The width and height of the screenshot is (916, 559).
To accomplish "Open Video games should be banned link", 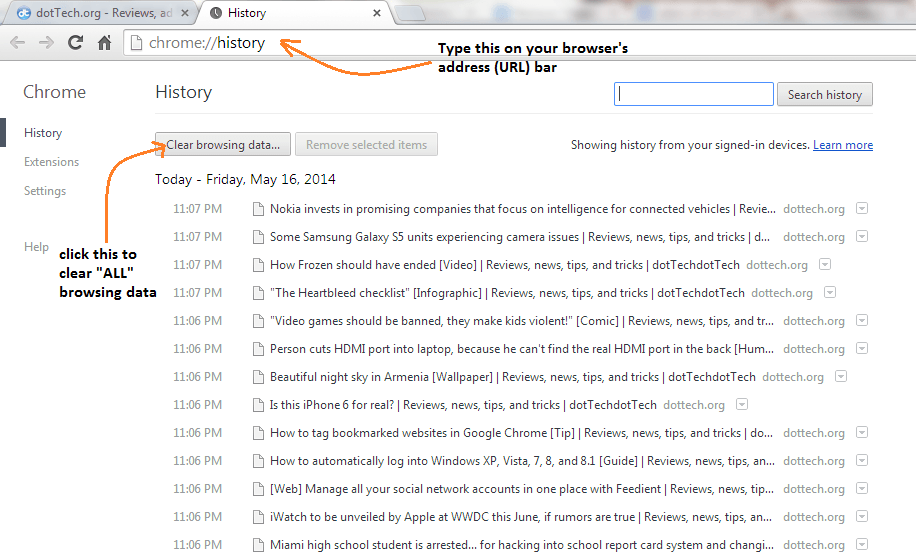I will 522,321.
